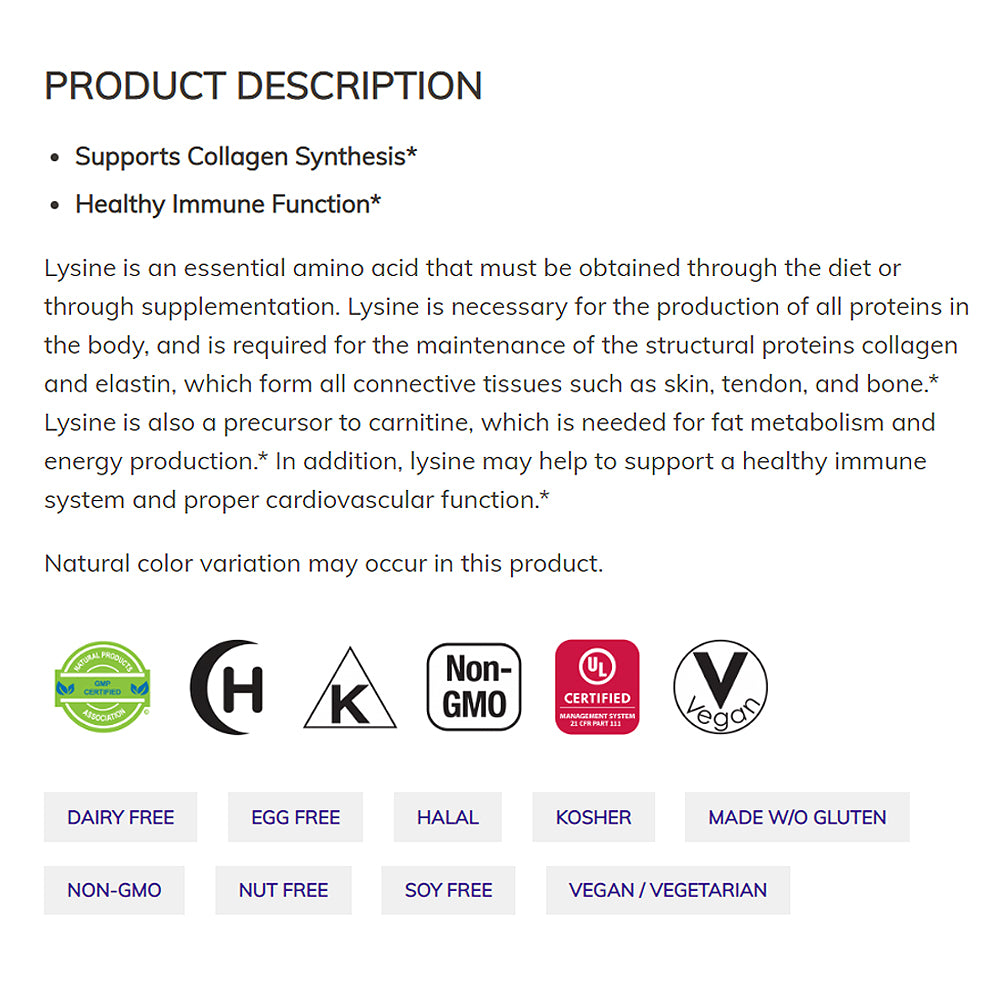This screenshot has height=1000, width=1000.
Task: Click the Supports Collagen Synthesis bullet
Action: click(x=246, y=157)
